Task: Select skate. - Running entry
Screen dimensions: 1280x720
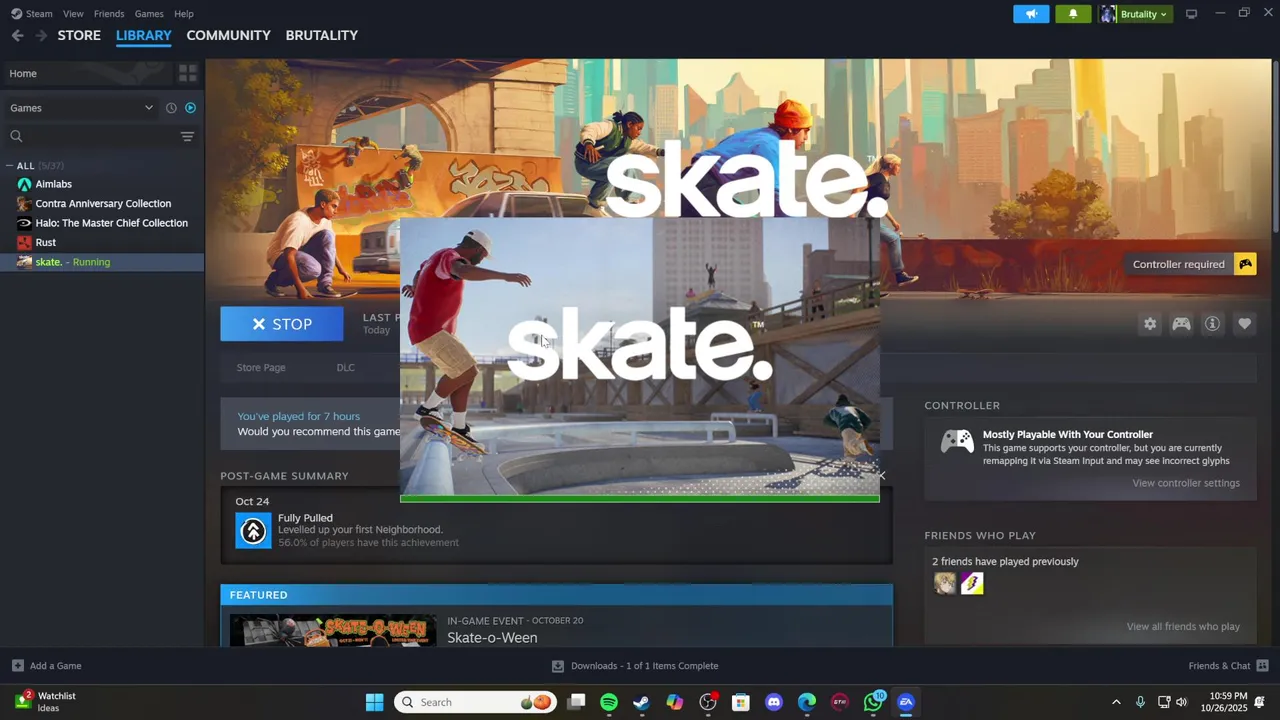Action: pyautogui.click(x=102, y=262)
